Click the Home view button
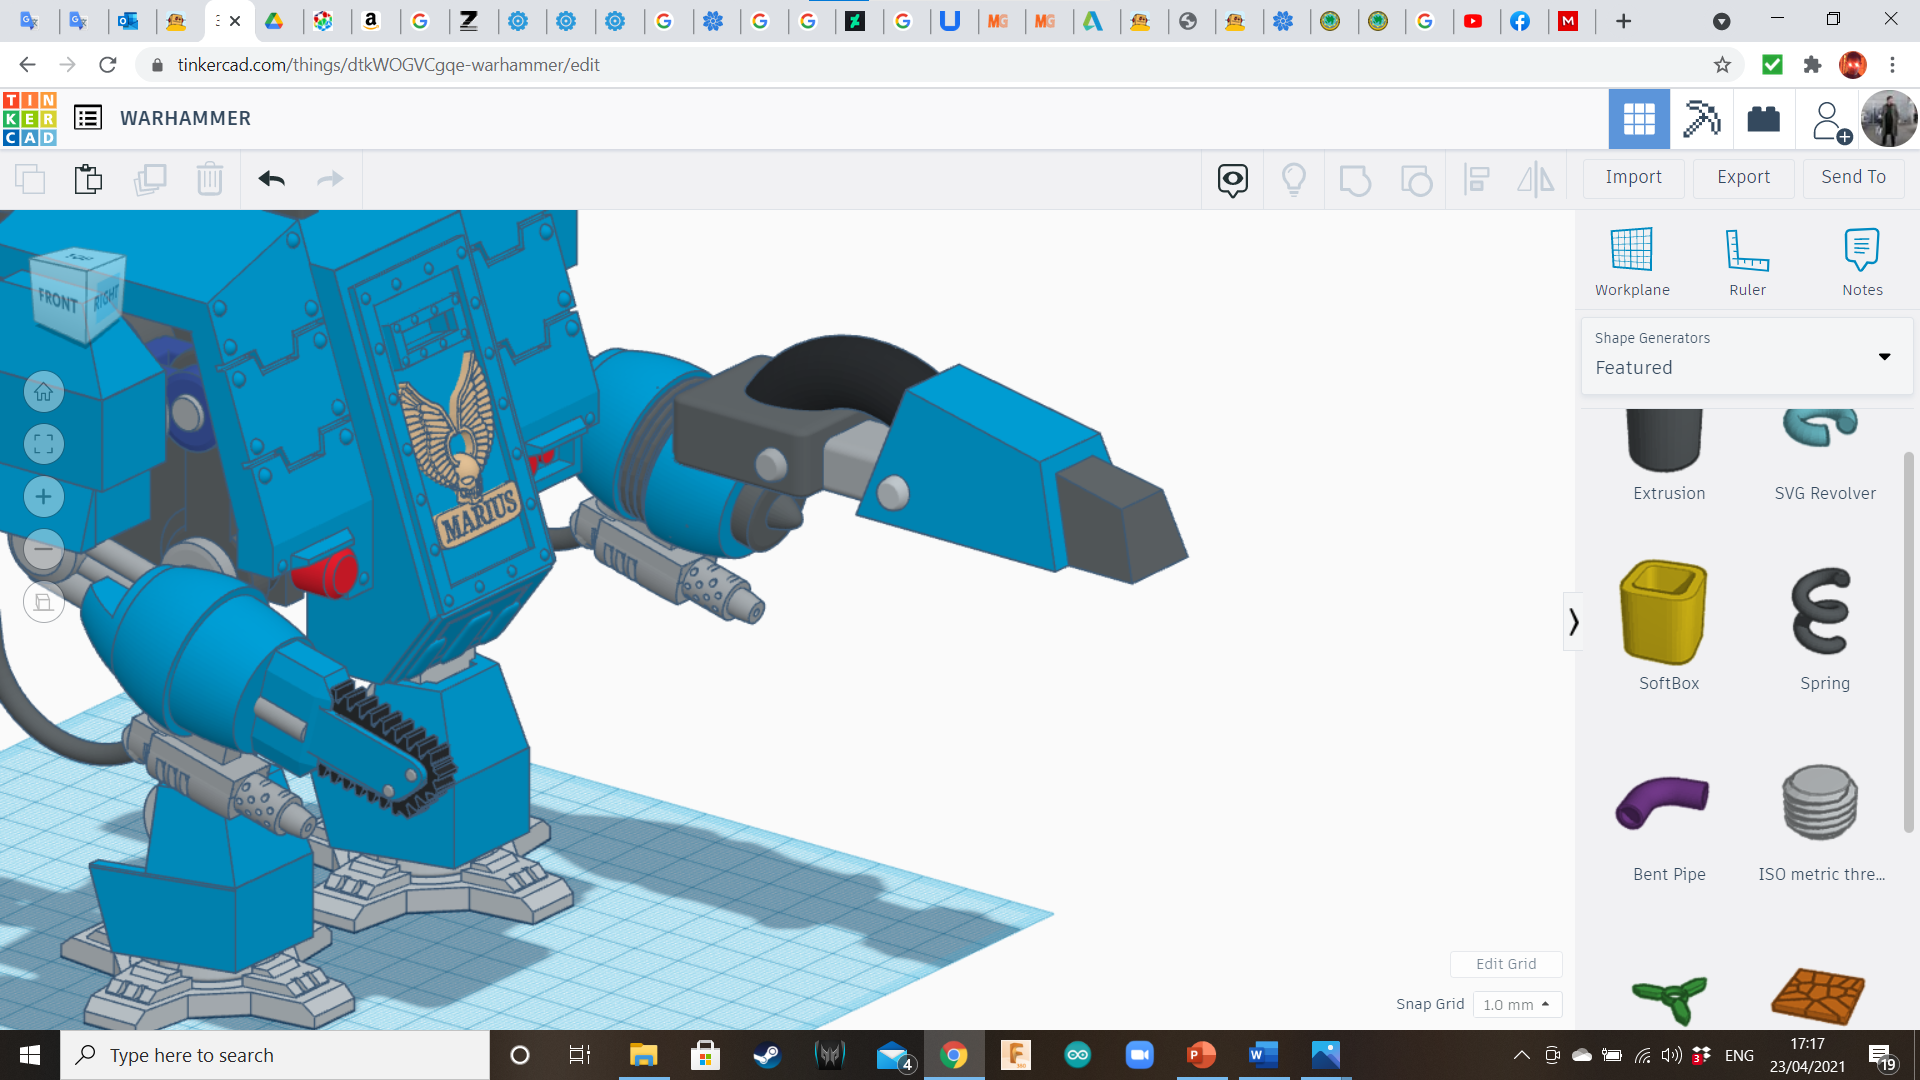The width and height of the screenshot is (1920, 1080). pyautogui.click(x=44, y=392)
